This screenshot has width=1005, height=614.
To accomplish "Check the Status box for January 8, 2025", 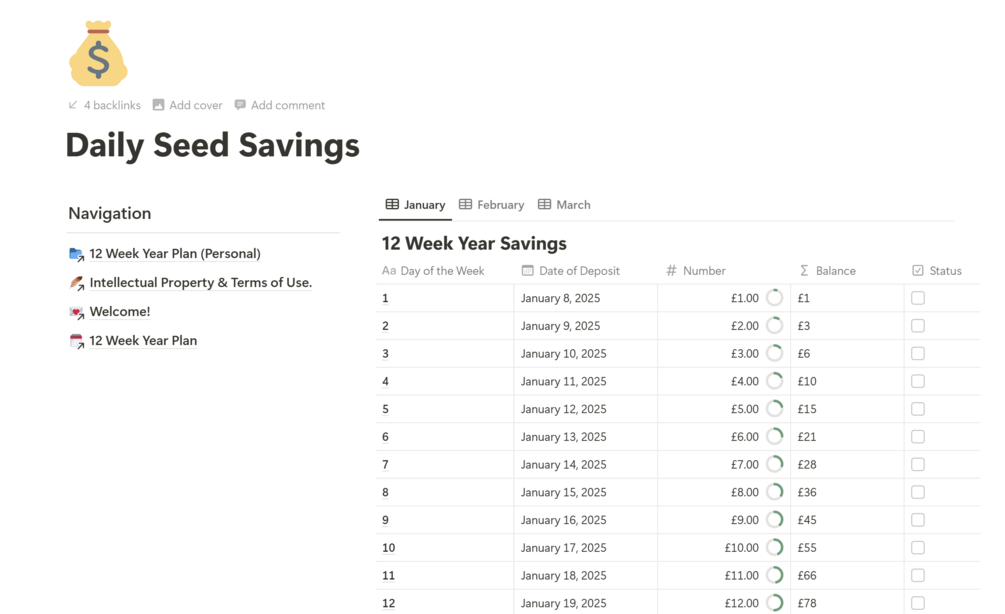I will click(x=918, y=298).
